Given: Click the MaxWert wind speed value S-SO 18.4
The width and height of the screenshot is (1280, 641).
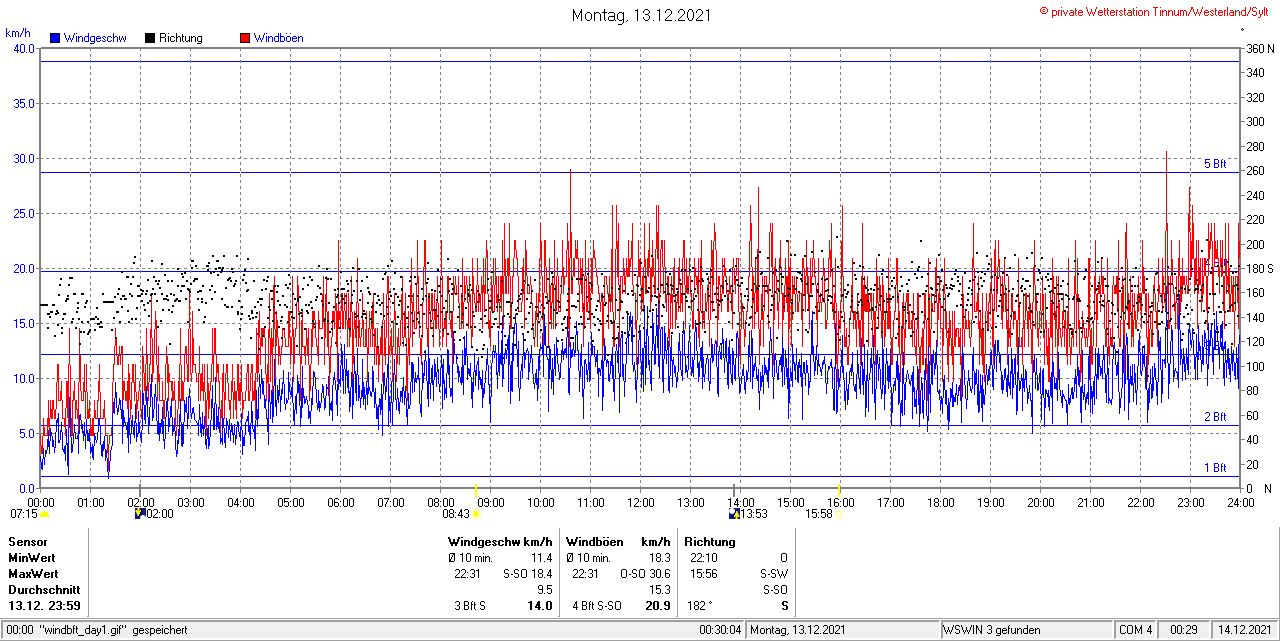Looking at the screenshot, I should (528, 574).
